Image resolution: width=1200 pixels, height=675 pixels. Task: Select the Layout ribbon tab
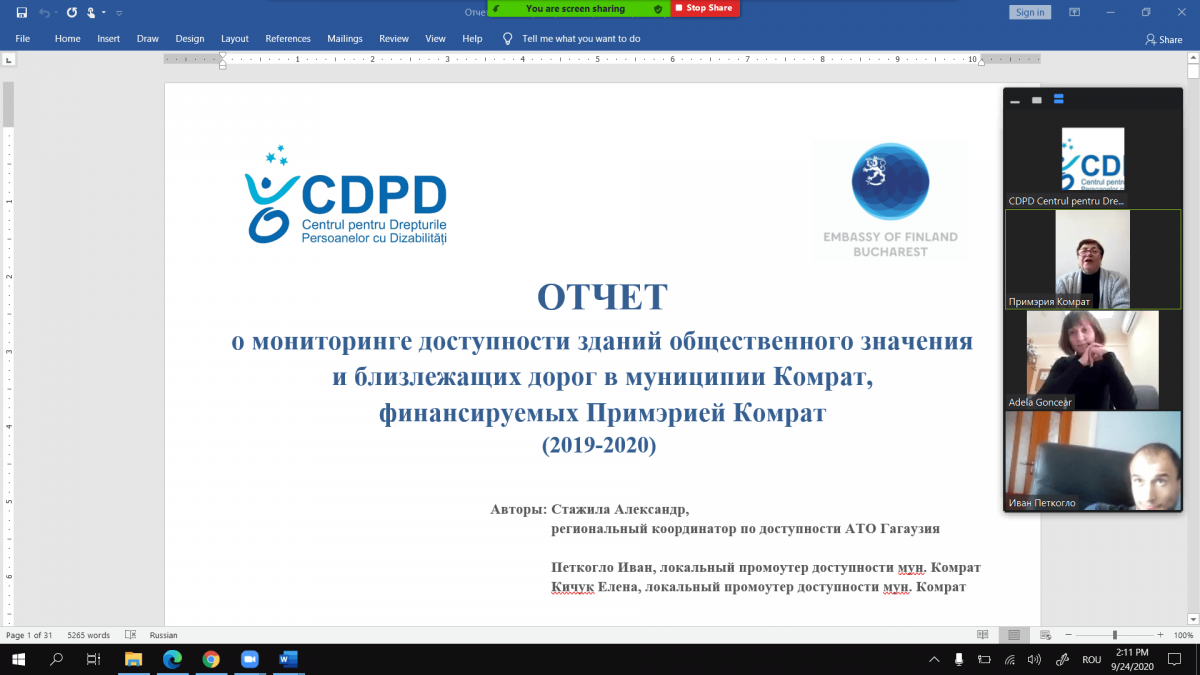tap(235, 39)
